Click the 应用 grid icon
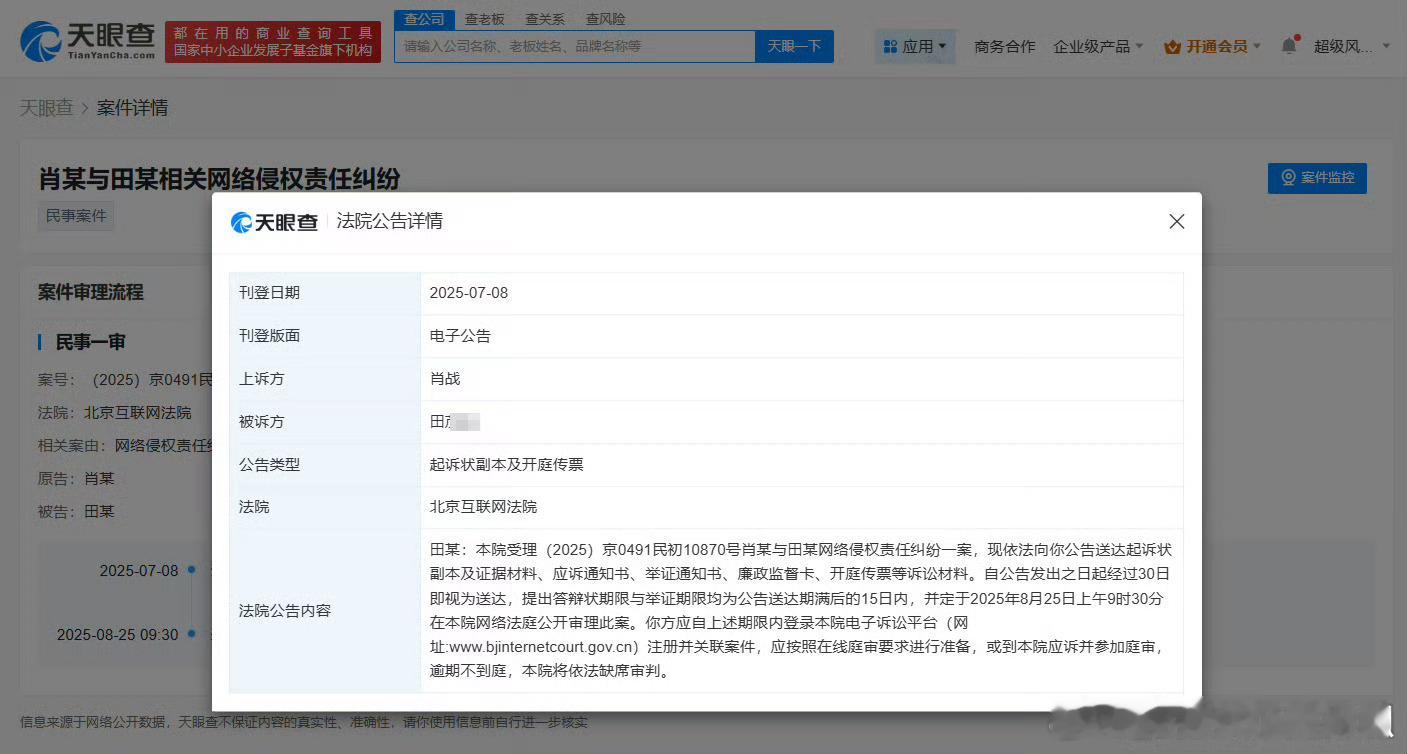Viewport: 1407px width, 754px height. click(x=890, y=46)
